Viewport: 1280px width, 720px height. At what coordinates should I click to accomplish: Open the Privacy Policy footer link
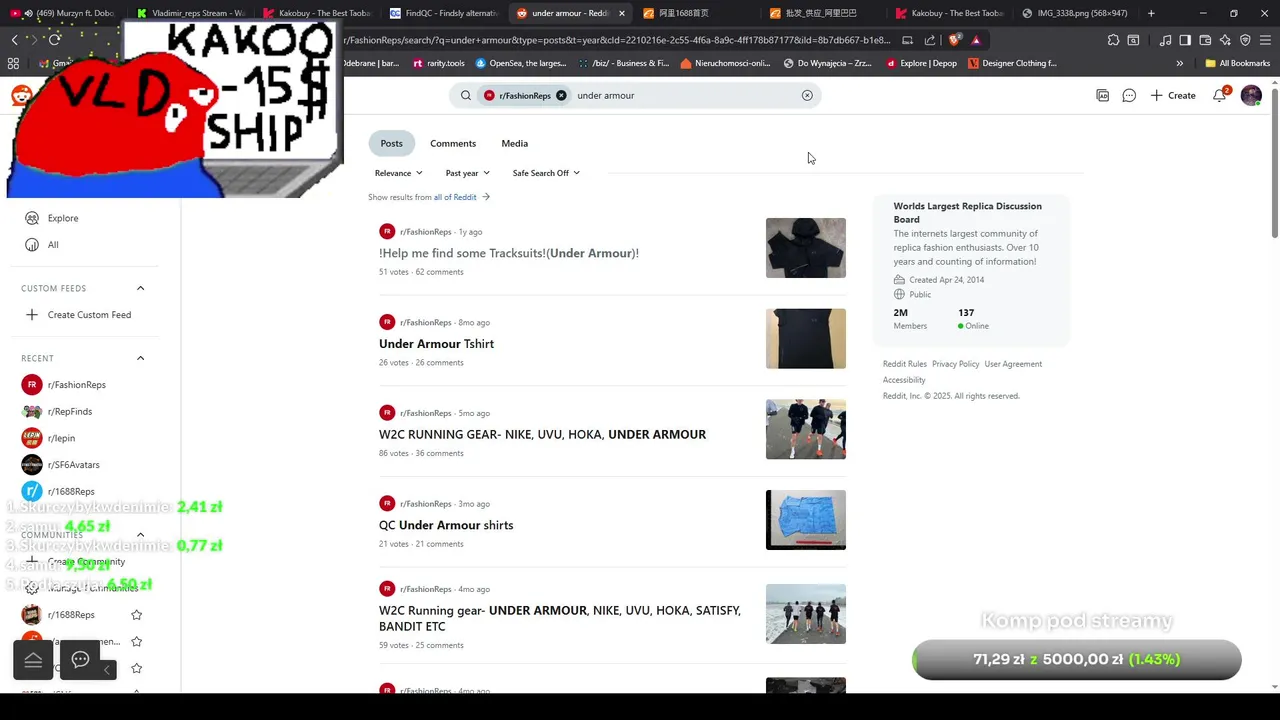tap(956, 364)
